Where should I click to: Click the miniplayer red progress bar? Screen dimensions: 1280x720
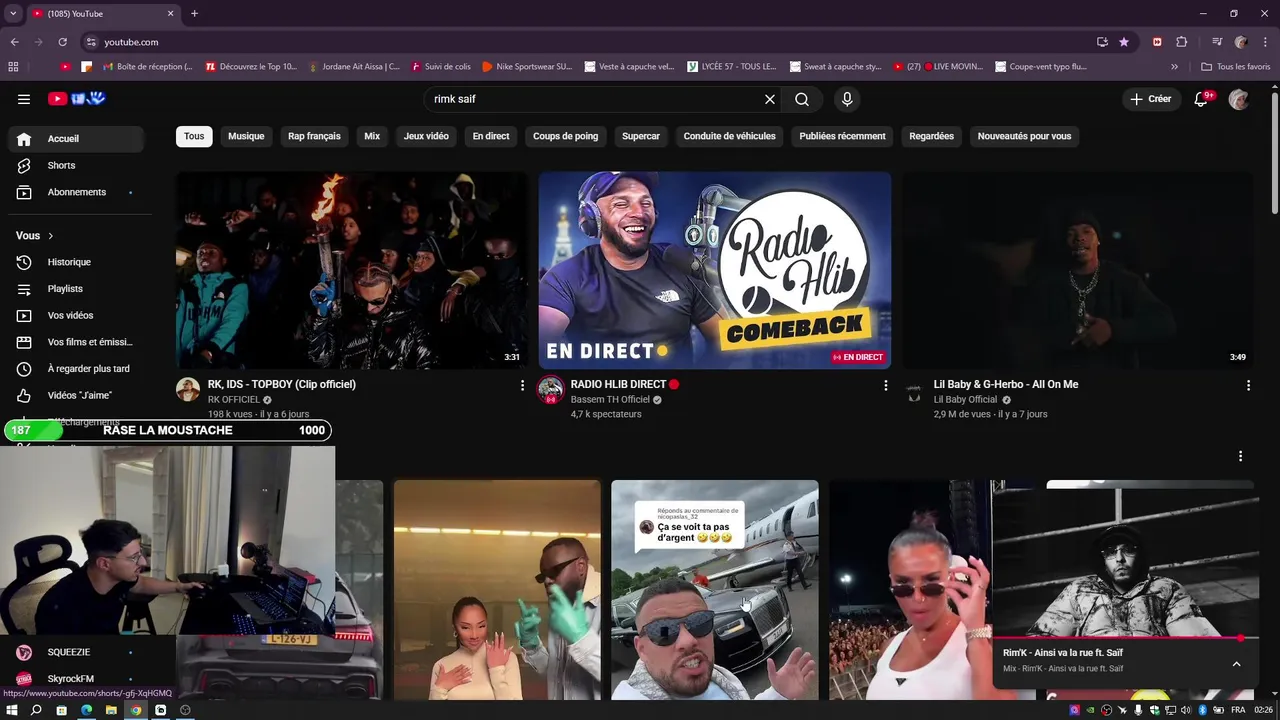pos(1125,637)
